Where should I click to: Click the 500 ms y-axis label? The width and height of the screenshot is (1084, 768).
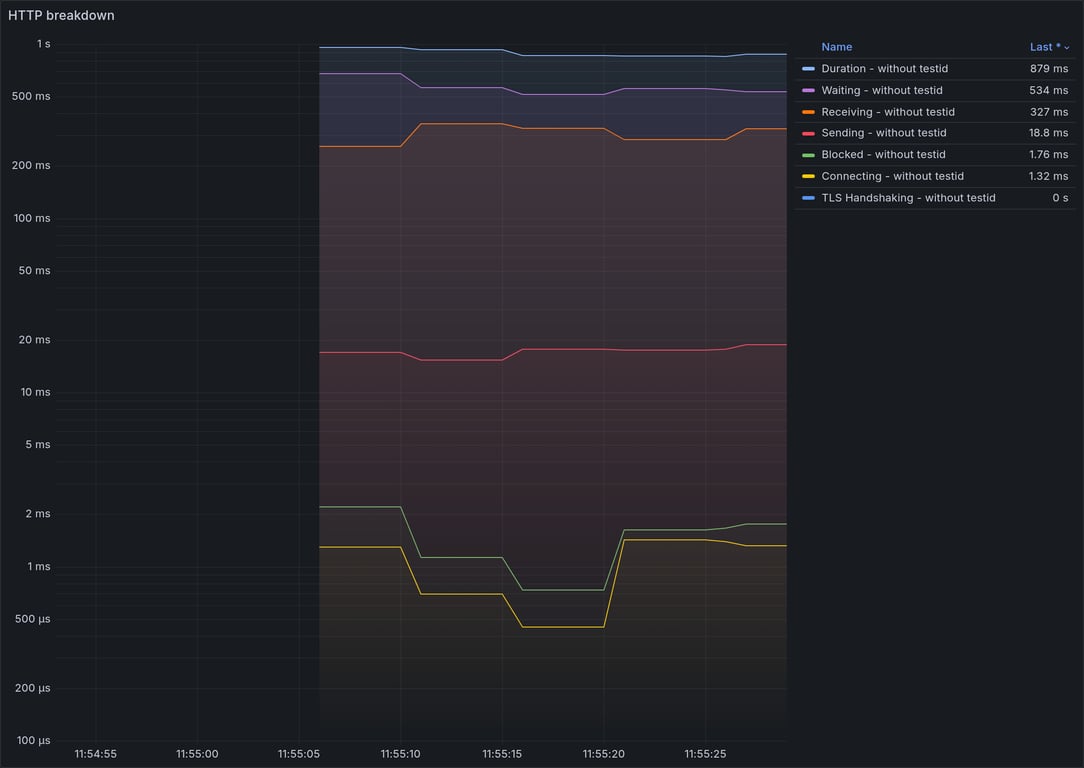pos(31,96)
